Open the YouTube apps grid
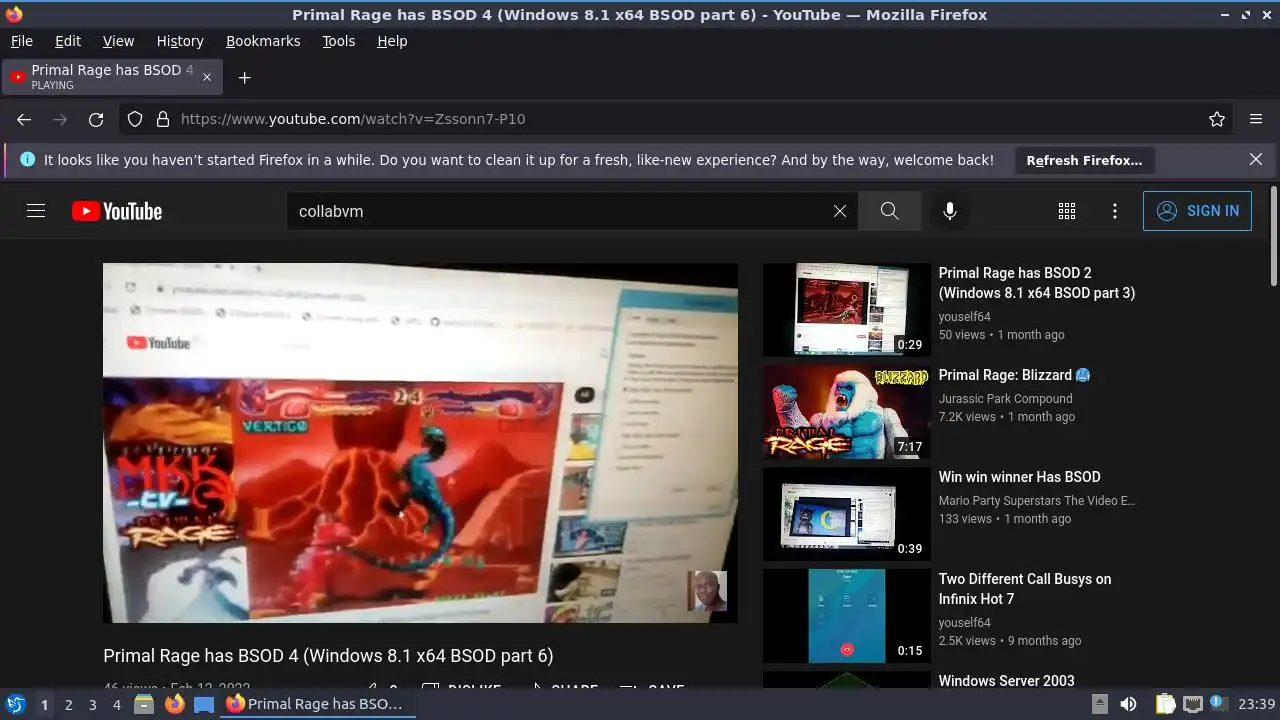 [x=1067, y=211]
